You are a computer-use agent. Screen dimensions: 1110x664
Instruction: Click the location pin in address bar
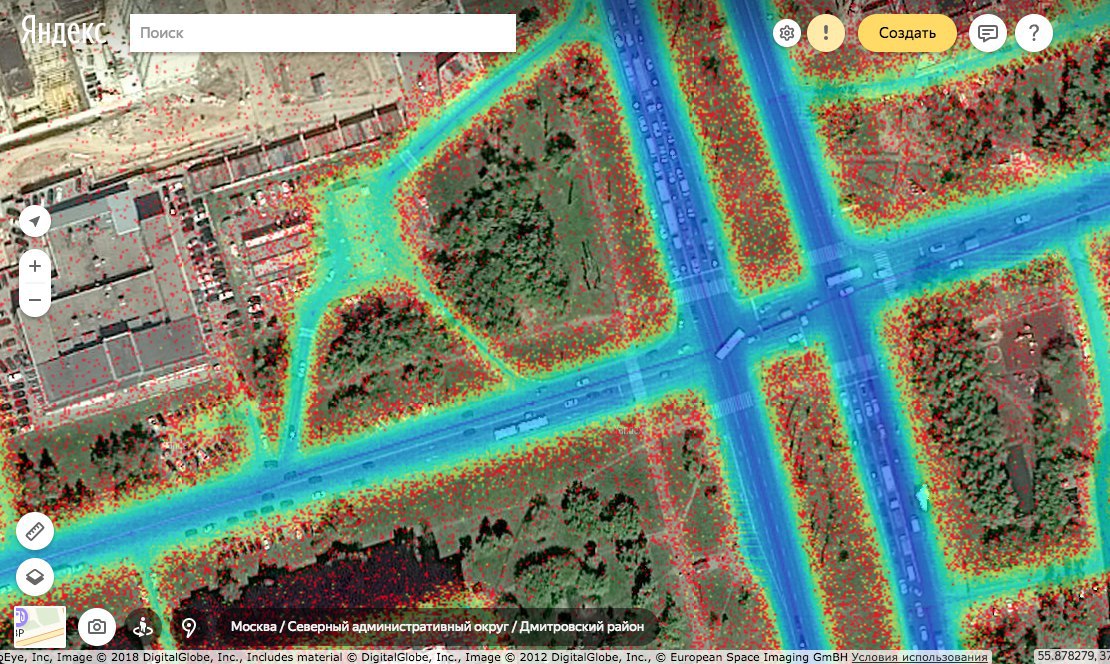coord(189,627)
